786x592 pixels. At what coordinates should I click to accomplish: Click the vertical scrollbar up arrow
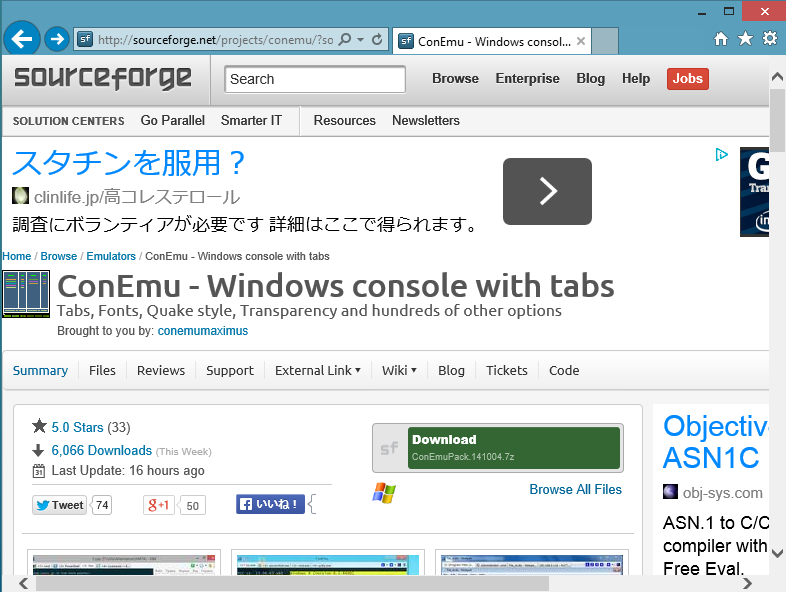pyautogui.click(x=777, y=77)
